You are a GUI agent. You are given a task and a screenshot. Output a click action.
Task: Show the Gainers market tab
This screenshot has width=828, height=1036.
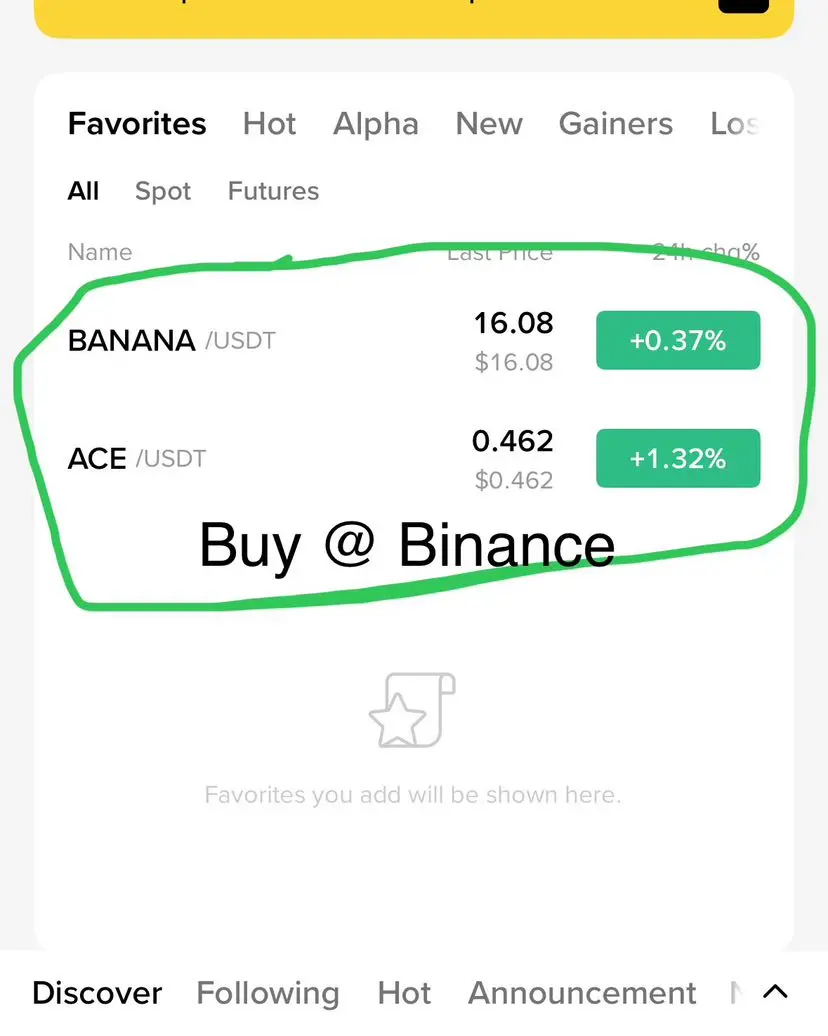tap(616, 124)
